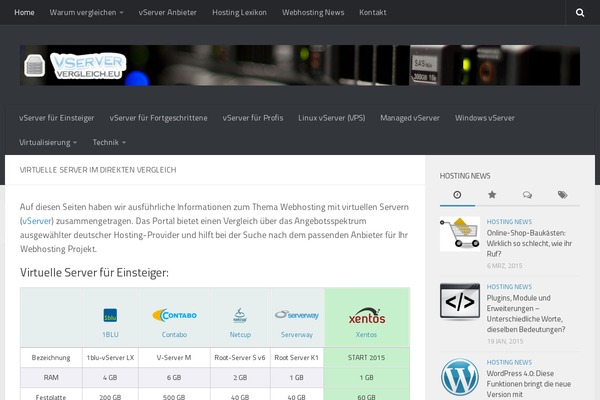600x400 pixels.
Task: Click the Contabo provider logo
Action: coord(174,315)
